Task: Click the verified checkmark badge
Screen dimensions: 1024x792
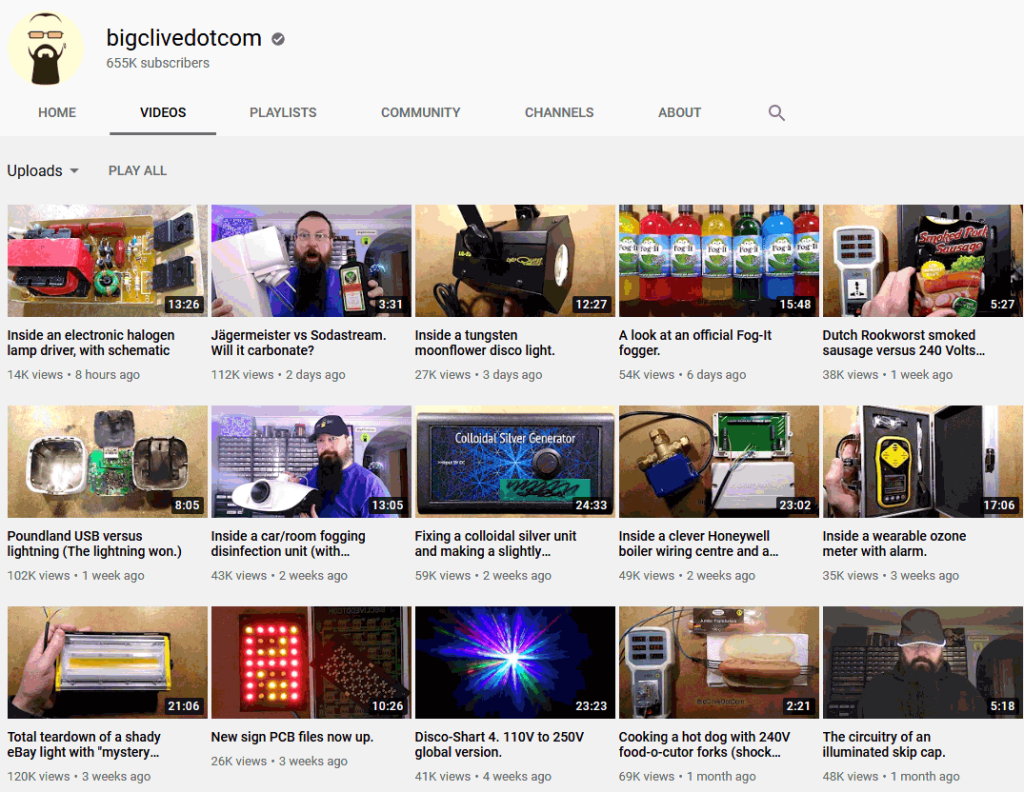Action: pos(278,39)
